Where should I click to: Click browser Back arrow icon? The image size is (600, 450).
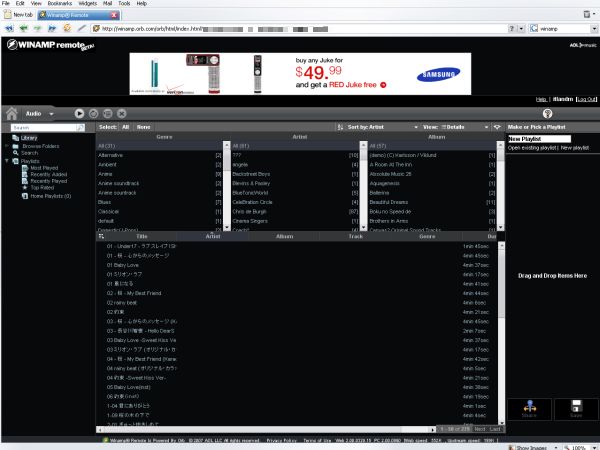(x=23, y=28)
